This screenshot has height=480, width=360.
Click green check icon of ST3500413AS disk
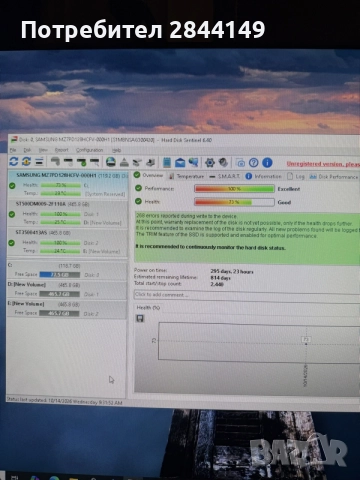12,243
